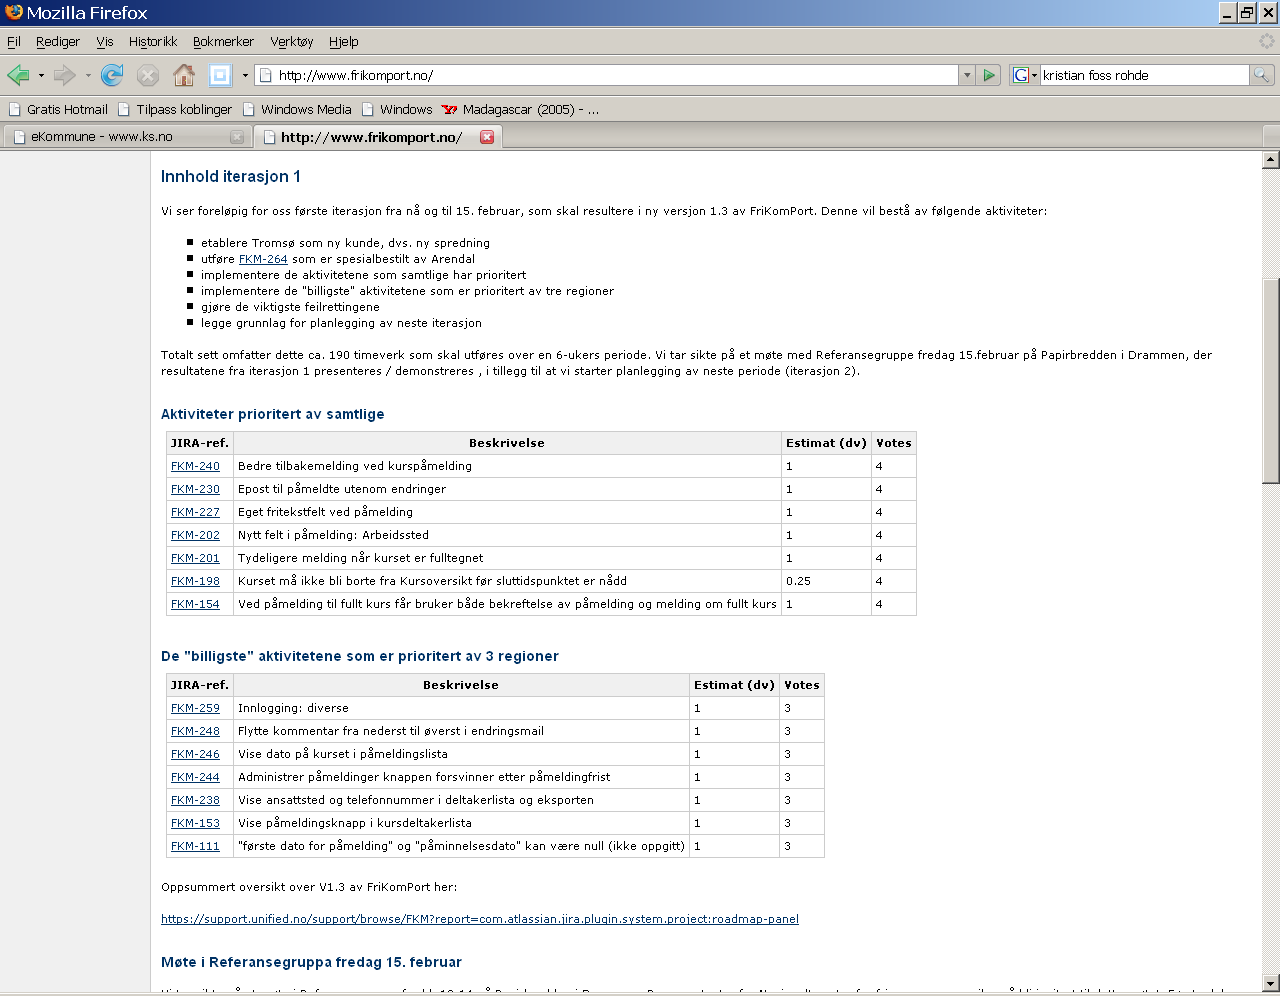Click 'Møte i Referansegruppa fredag 15. februar' heading
Viewport: 1280px width, 996px height.
click(x=311, y=962)
